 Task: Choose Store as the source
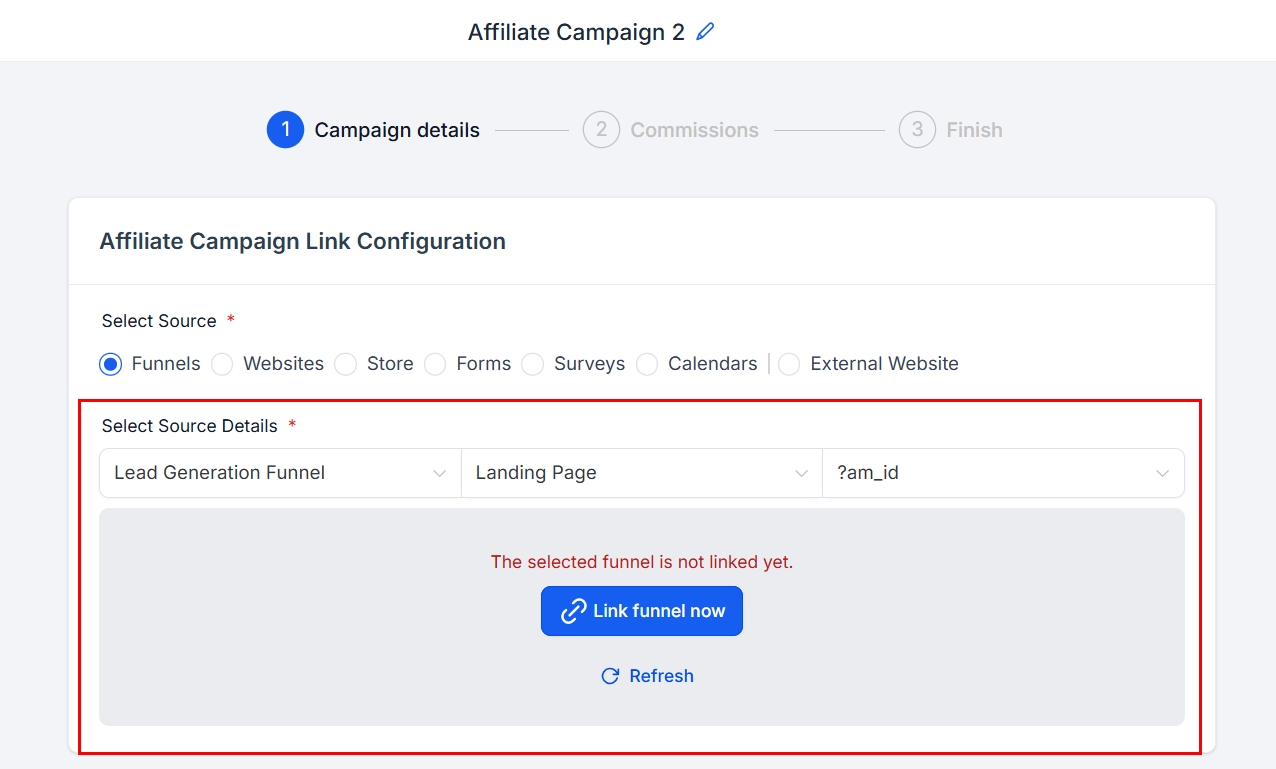(346, 364)
